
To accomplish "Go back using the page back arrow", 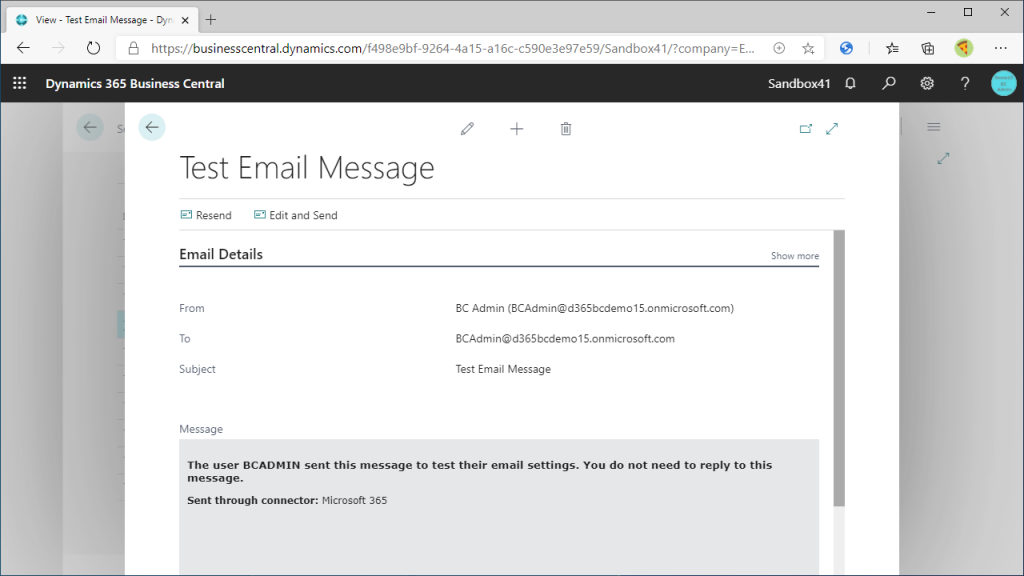I will pos(152,127).
